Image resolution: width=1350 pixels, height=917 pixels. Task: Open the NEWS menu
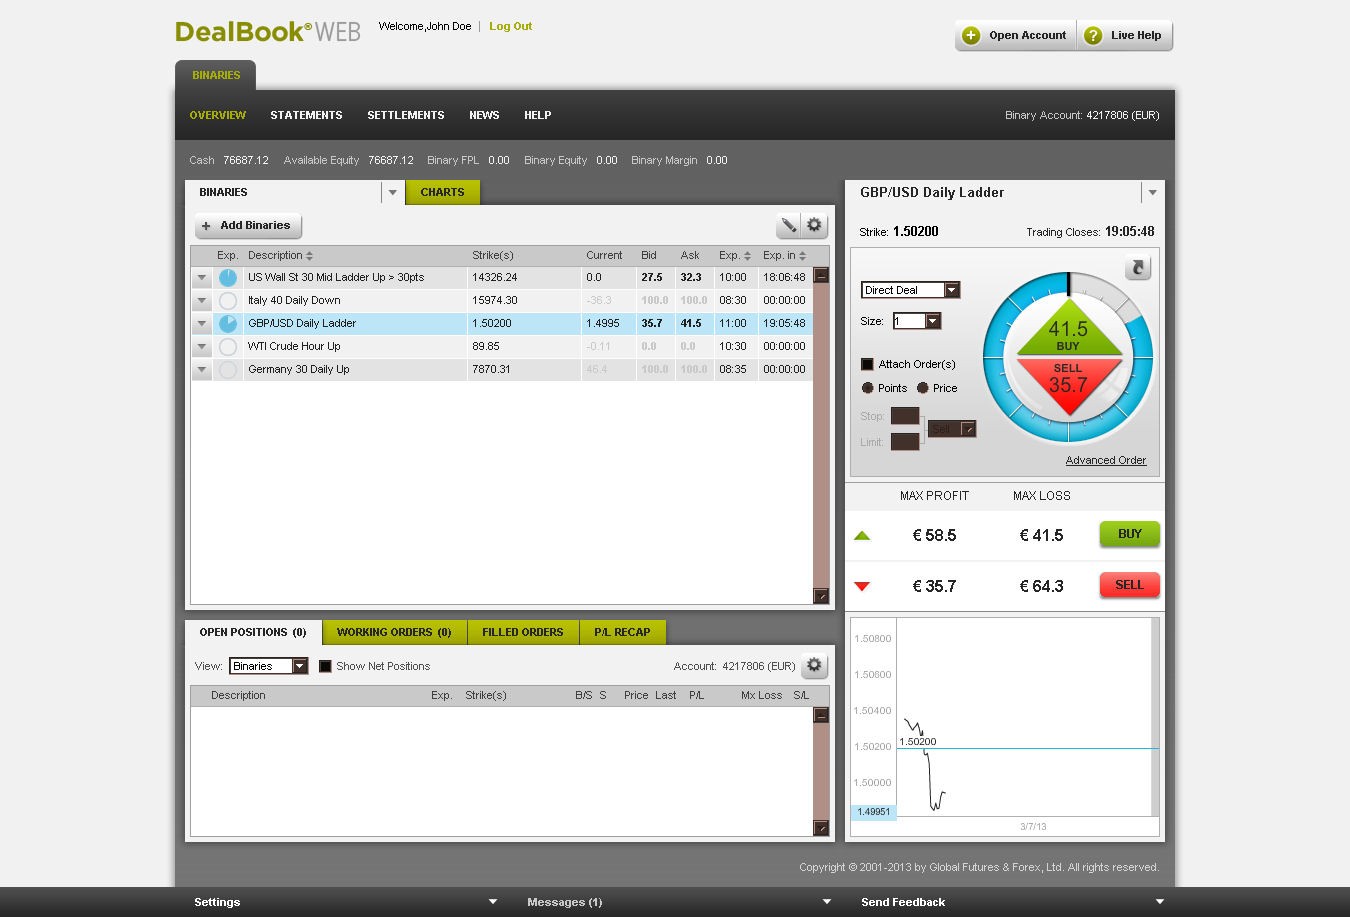(x=484, y=115)
